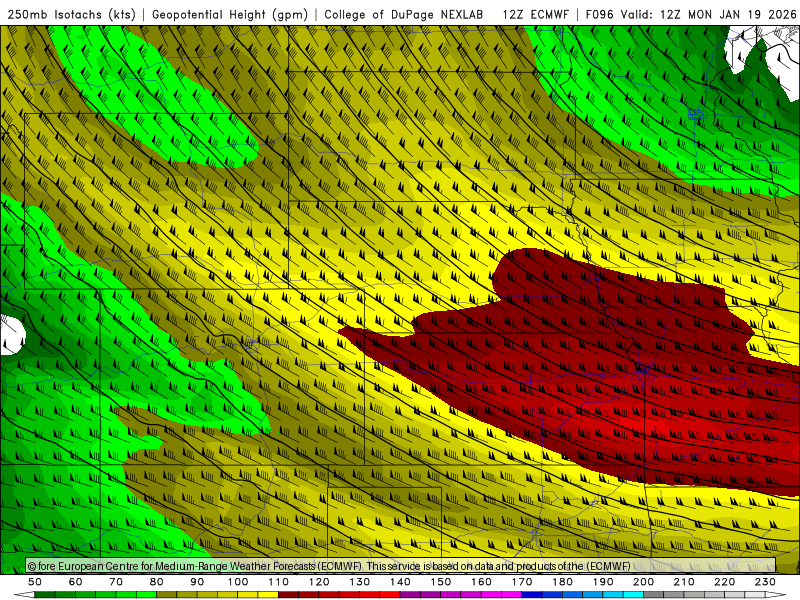
Task: Click the '220' colorbar label
Action: point(724,582)
